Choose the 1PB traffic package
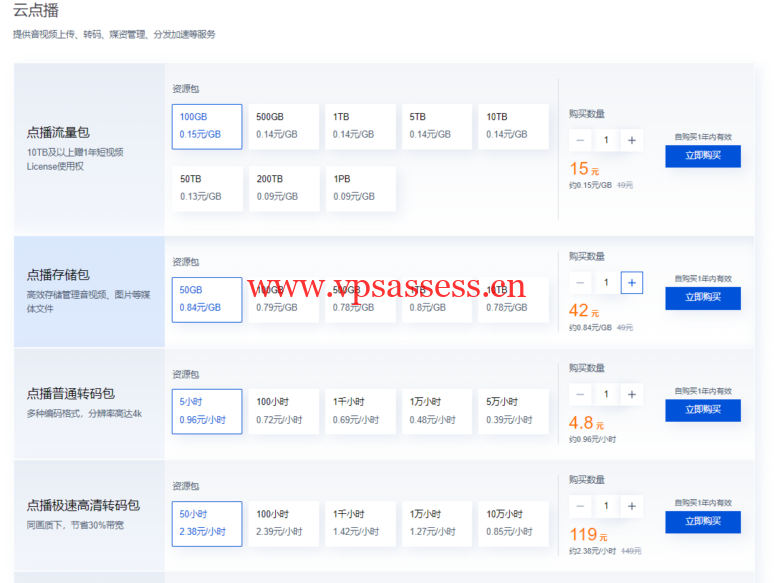This screenshot has height=583, width=780. point(359,188)
